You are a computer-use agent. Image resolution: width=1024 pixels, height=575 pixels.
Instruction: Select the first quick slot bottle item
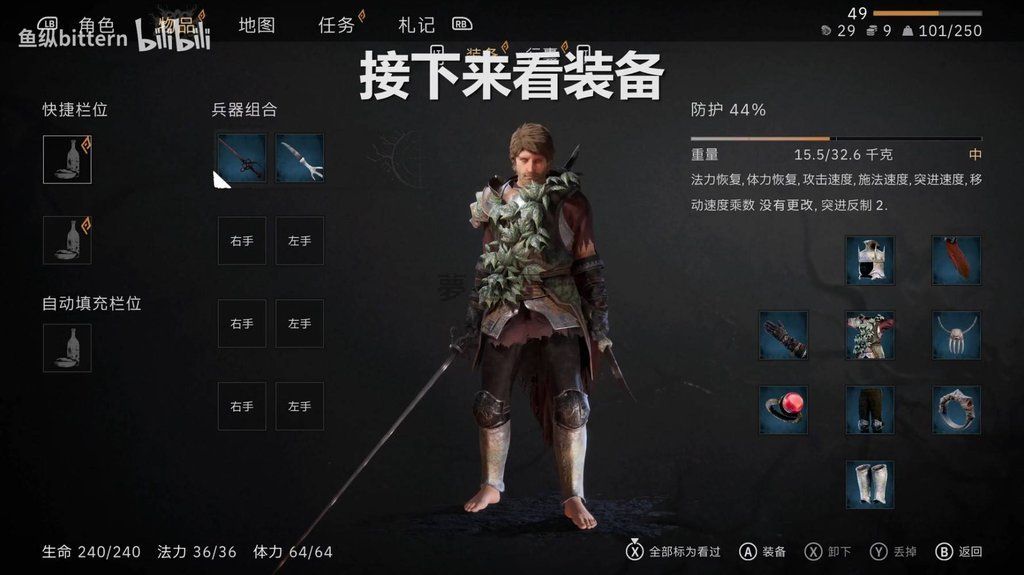[67, 159]
